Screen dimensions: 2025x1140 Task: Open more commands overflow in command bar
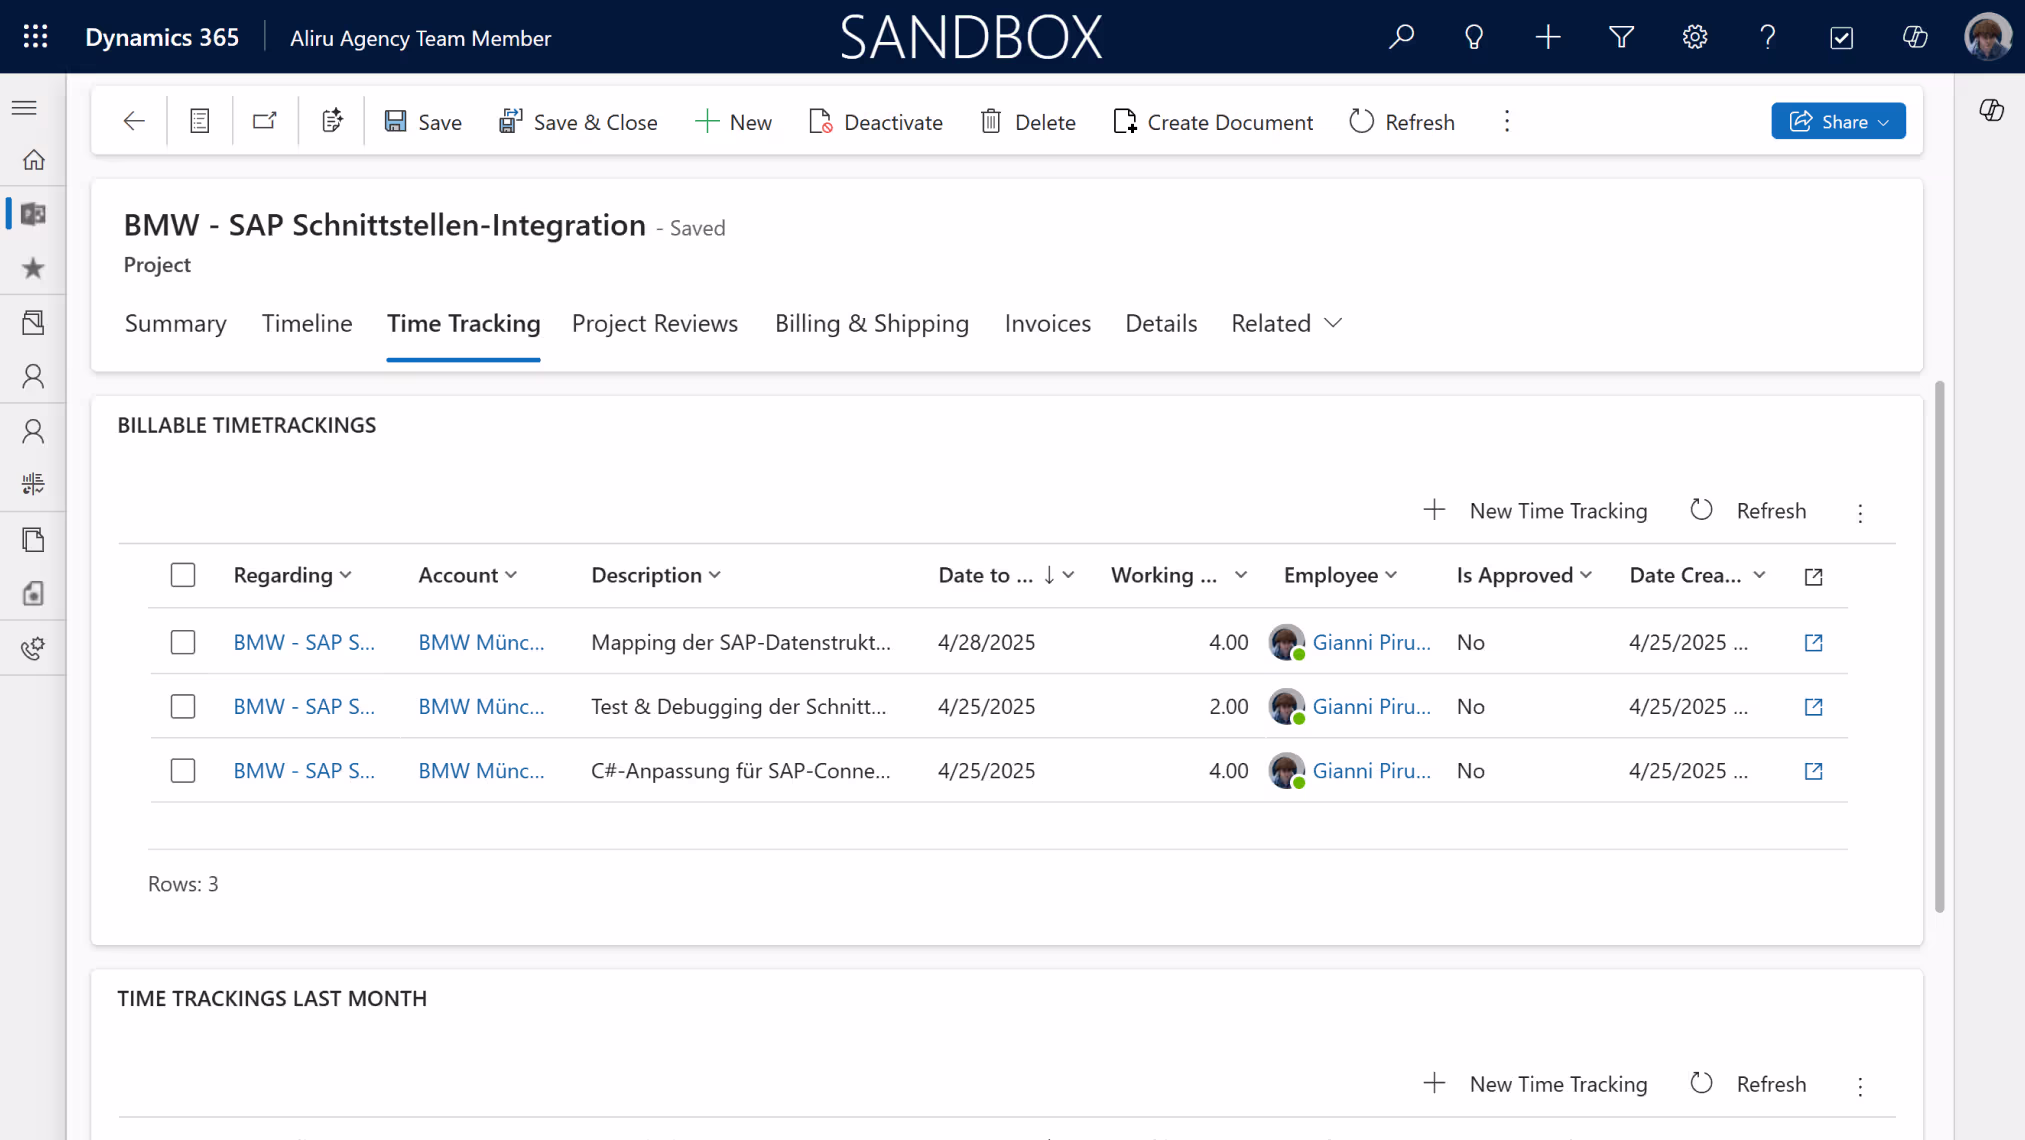point(1507,122)
